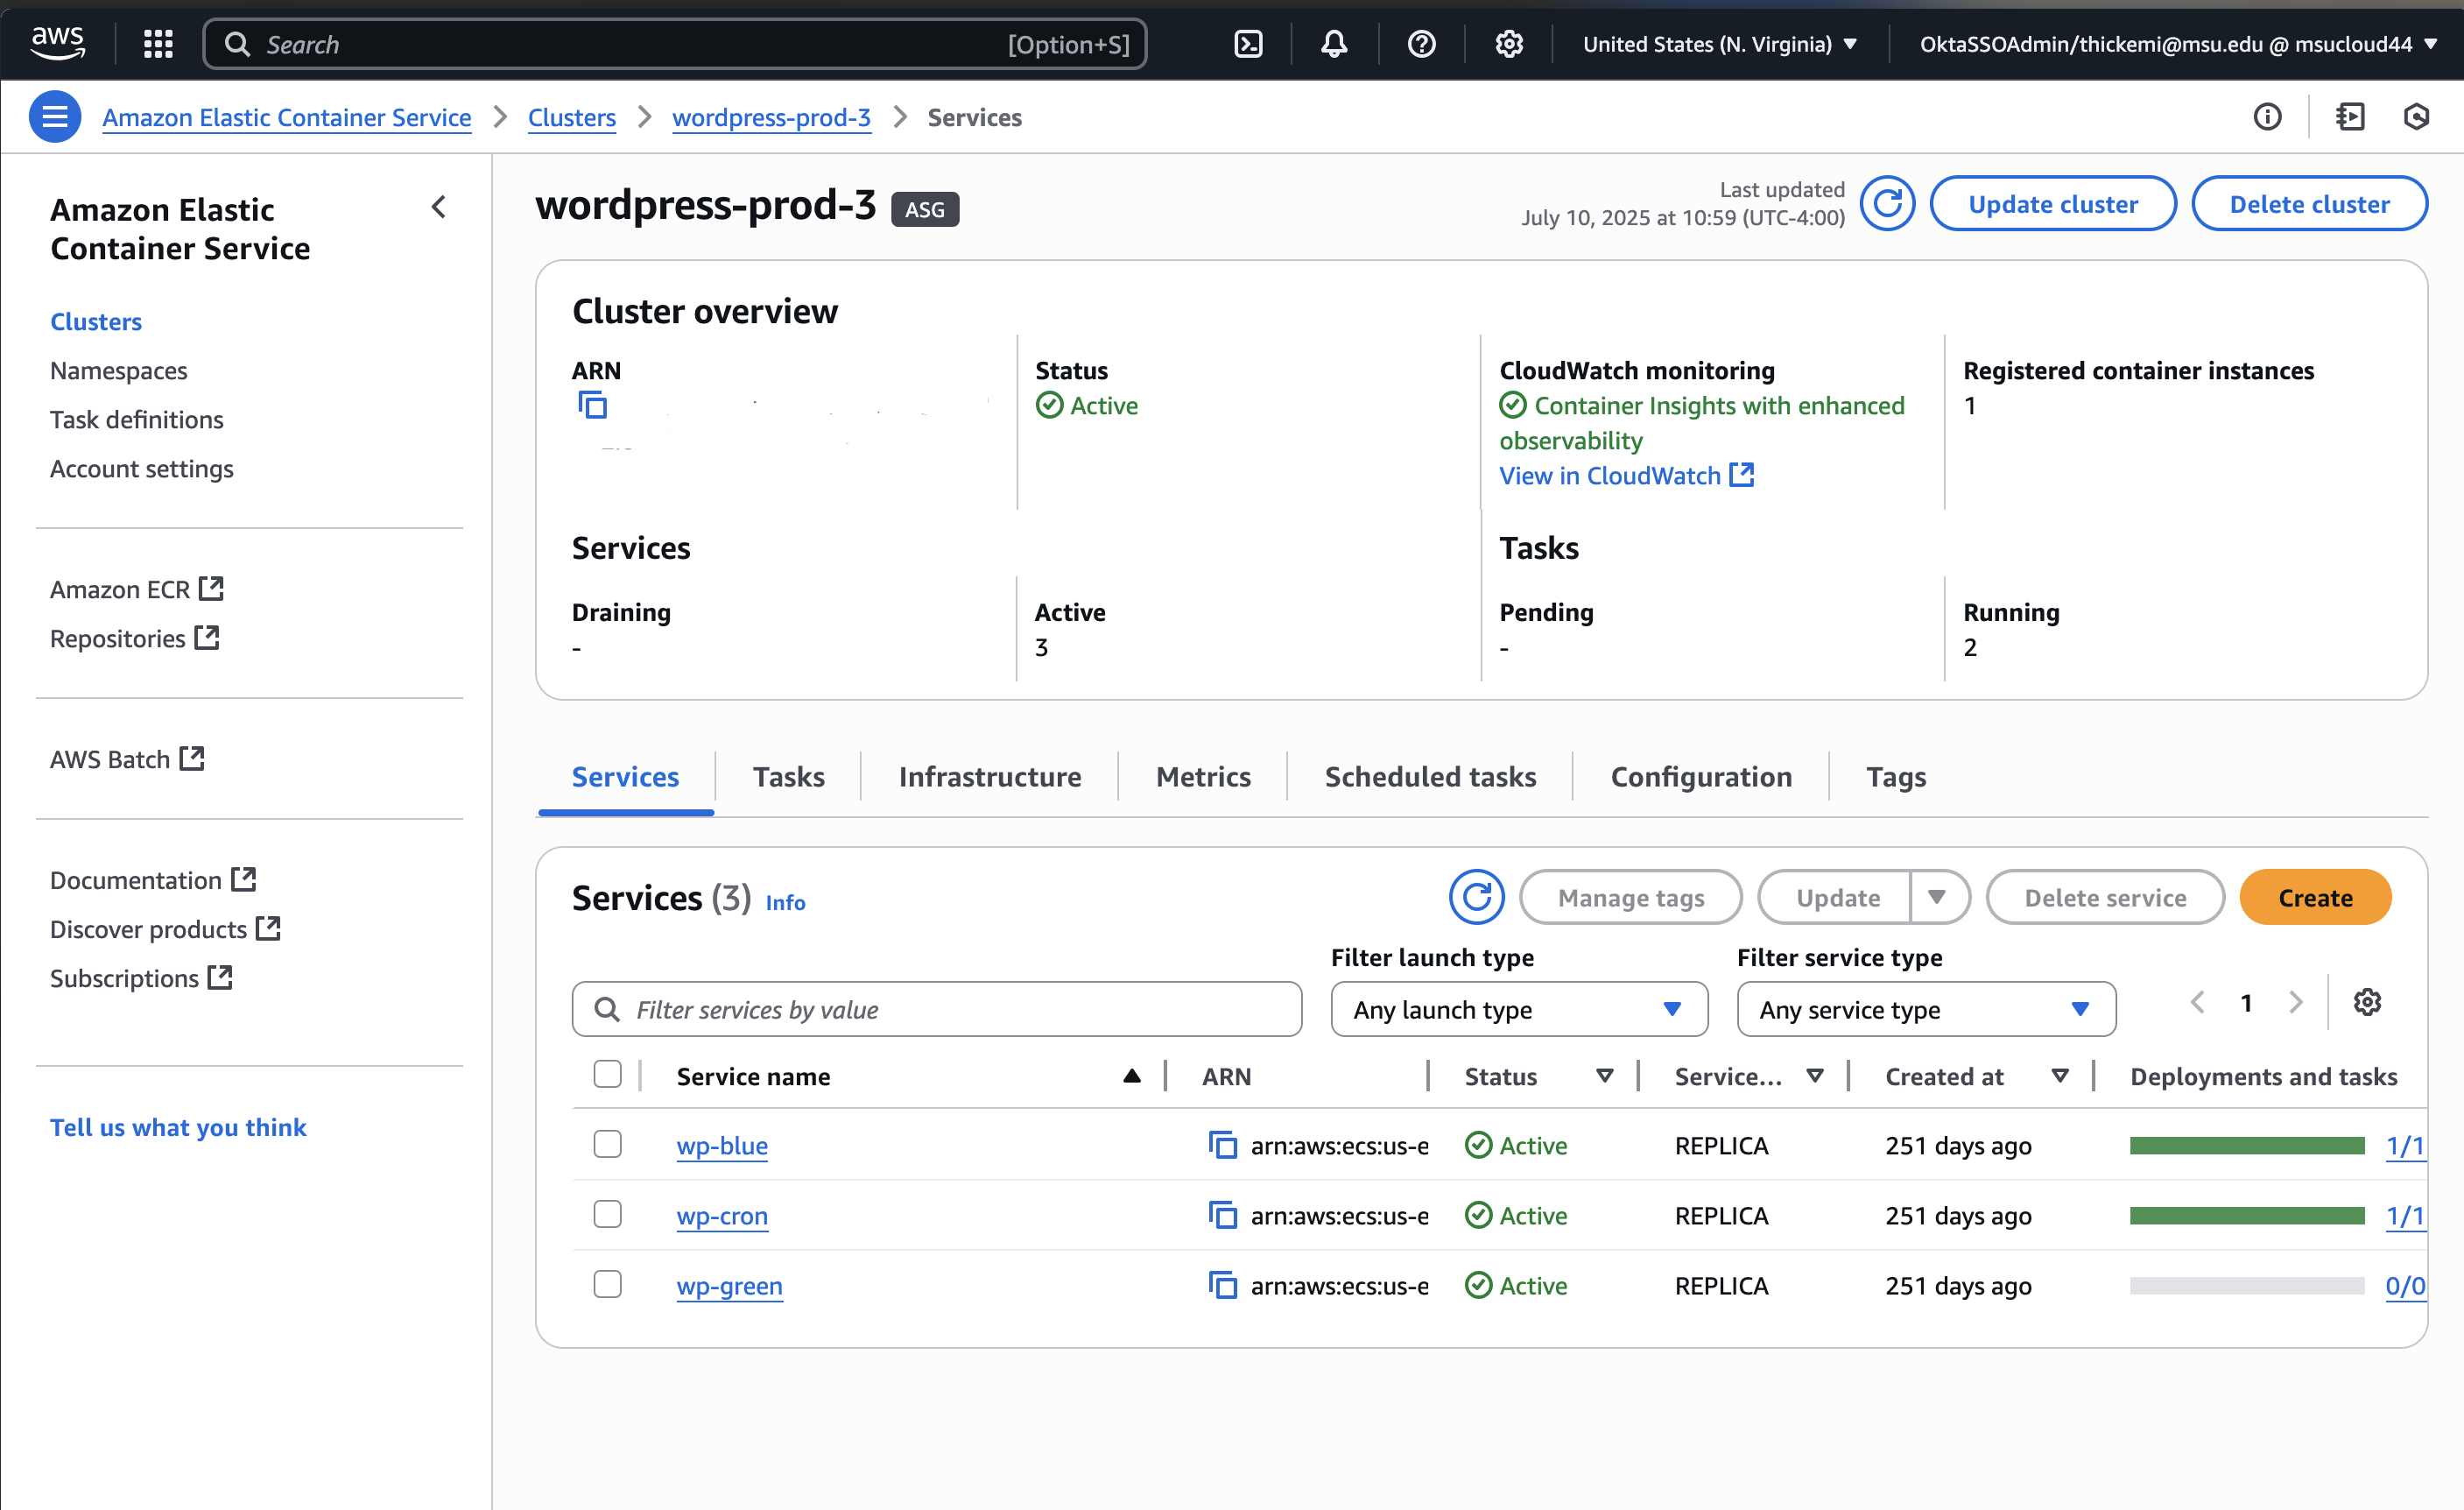The height and width of the screenshot is (1510, 2464).
Task: Focus the AWS top Search field
Action: (674, 43)
